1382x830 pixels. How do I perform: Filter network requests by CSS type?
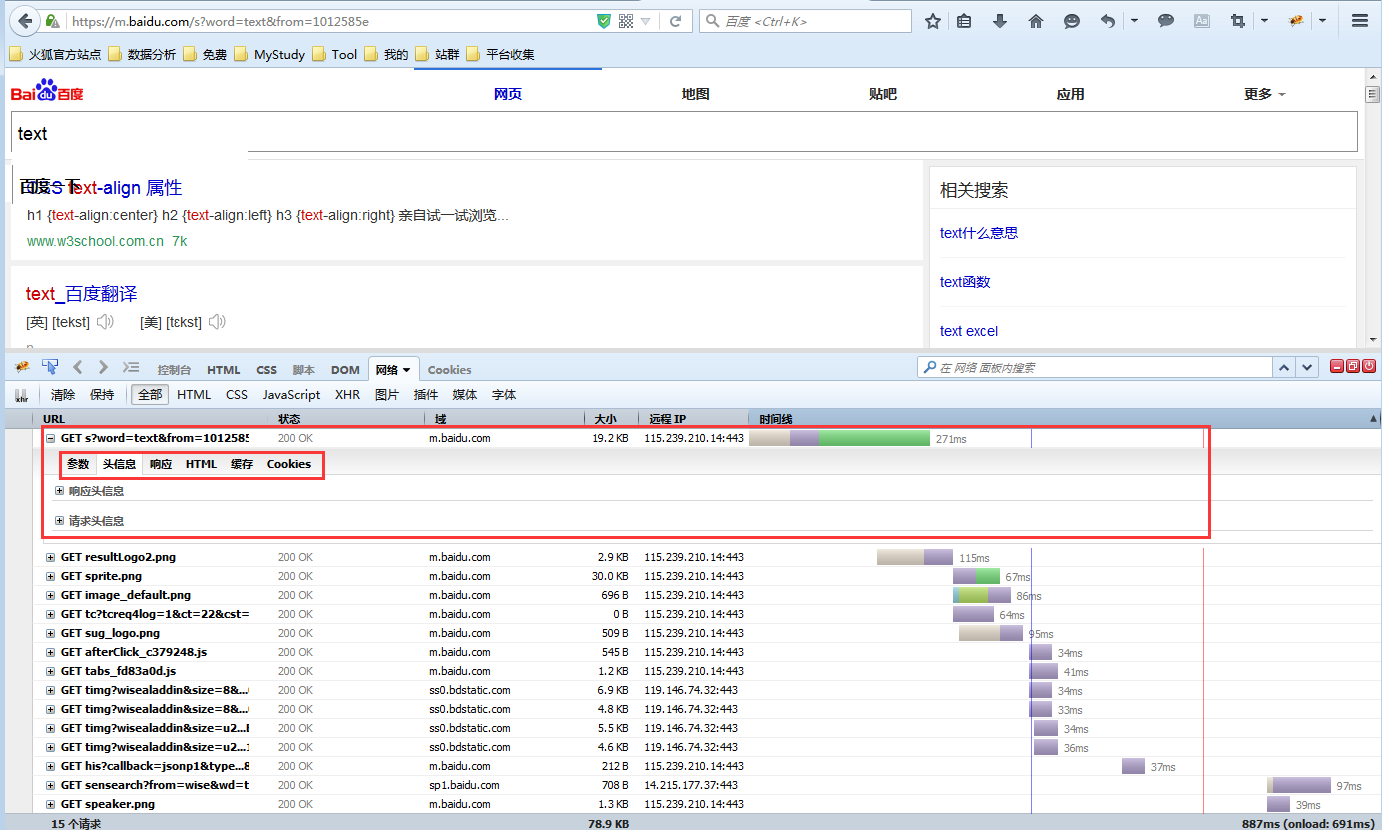pos(237,395)
